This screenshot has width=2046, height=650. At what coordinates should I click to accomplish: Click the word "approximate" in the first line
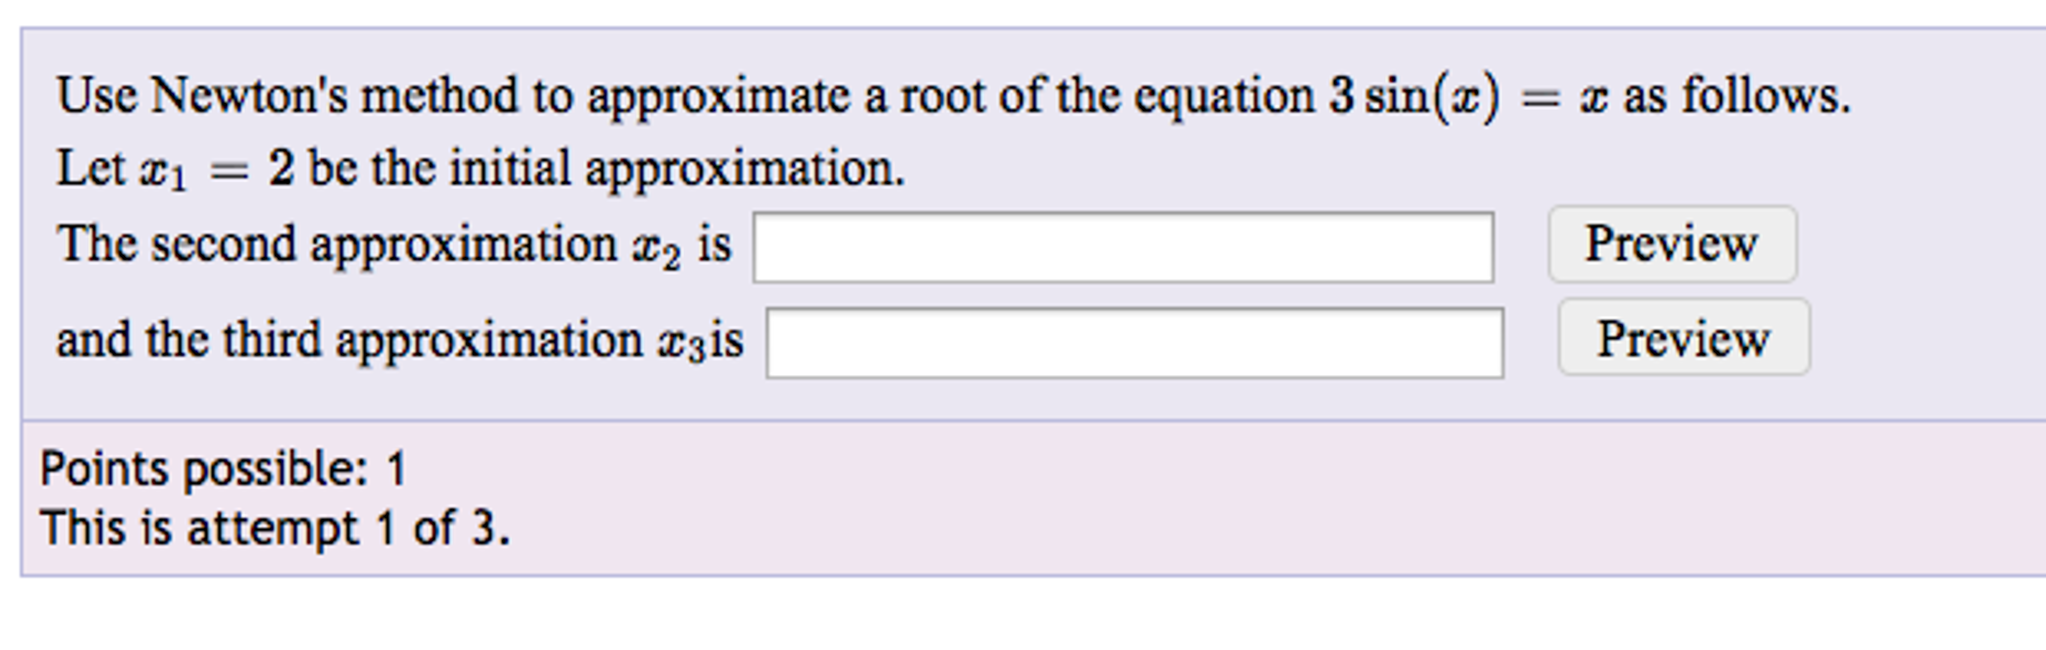(718, 97)
